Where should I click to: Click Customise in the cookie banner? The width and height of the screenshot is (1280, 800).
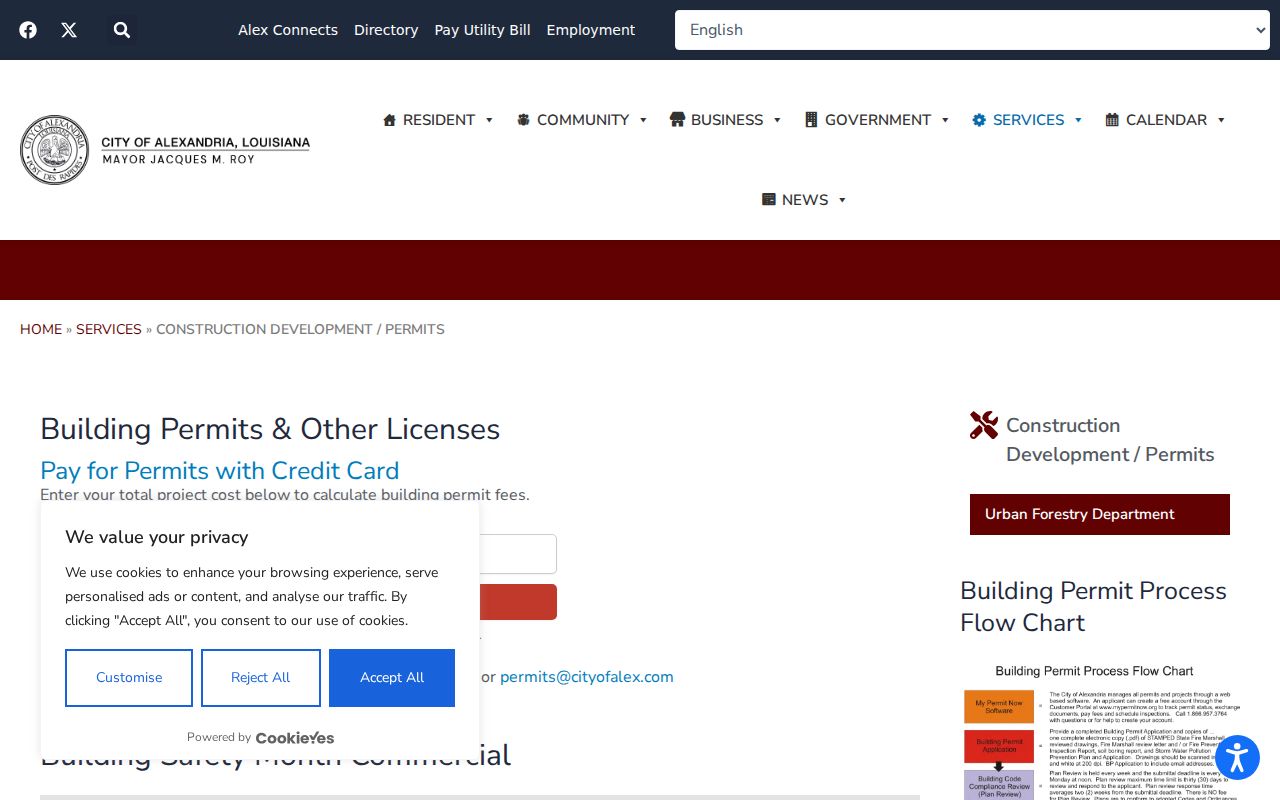[x=129, y=678]
